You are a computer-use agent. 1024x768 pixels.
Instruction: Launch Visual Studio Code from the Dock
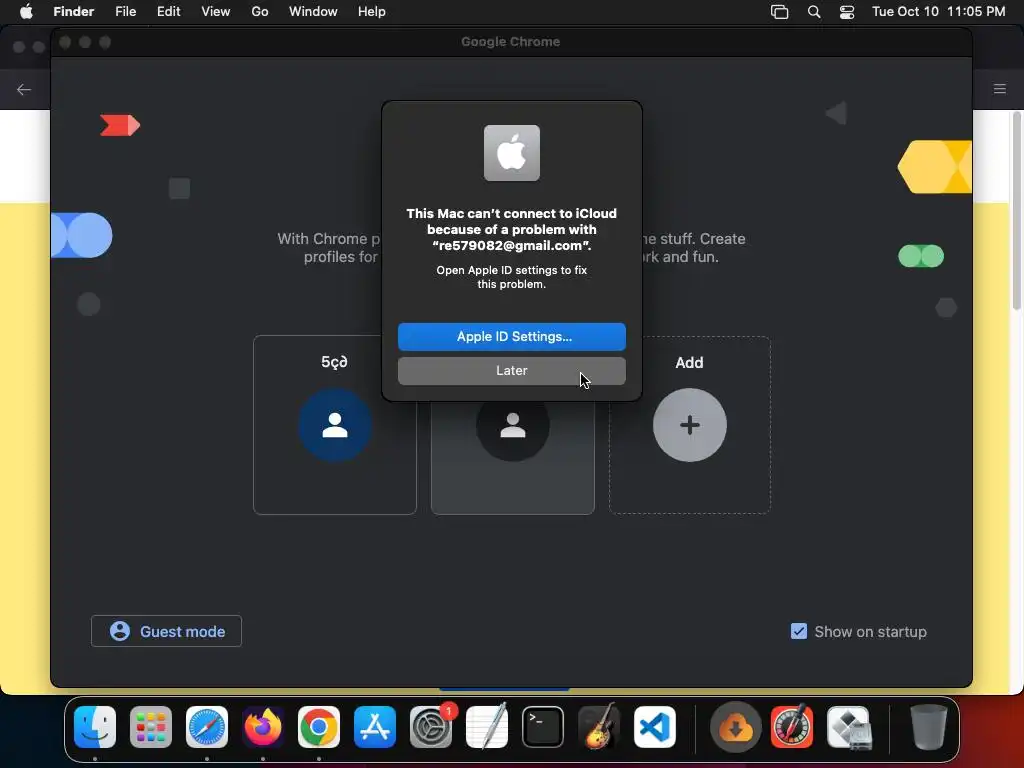[x=655, y=727]
